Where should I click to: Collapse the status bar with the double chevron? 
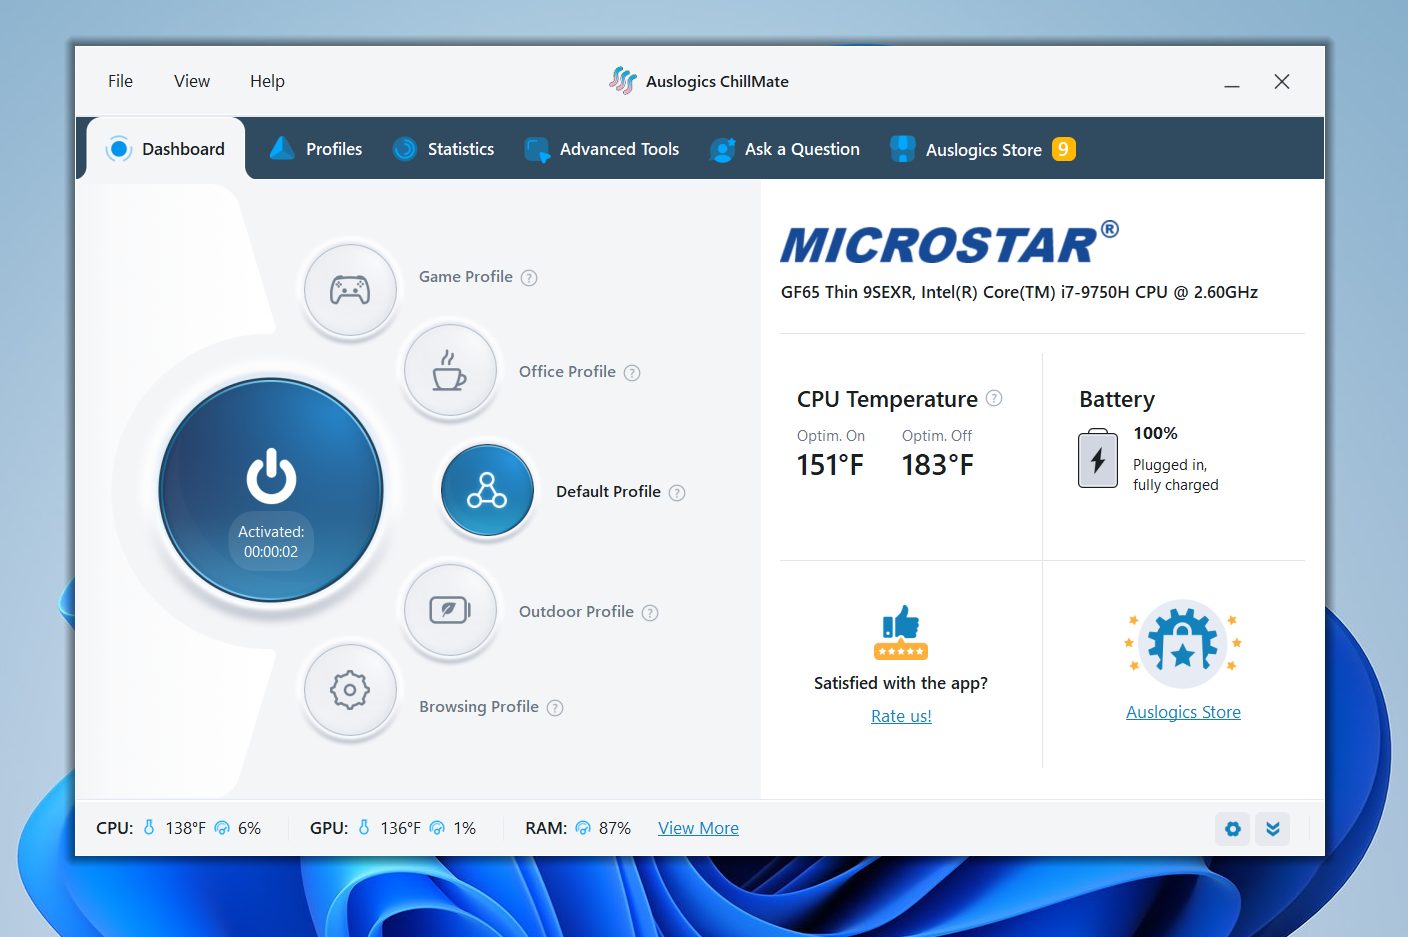click(x=1272, y=829)
